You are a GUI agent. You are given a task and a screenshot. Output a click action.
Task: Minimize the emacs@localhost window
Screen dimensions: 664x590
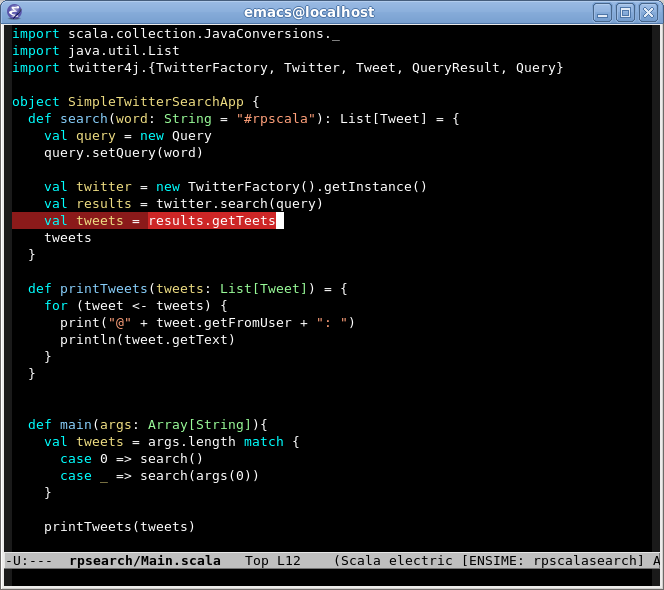pyautogui.click(x=602, y=12)
